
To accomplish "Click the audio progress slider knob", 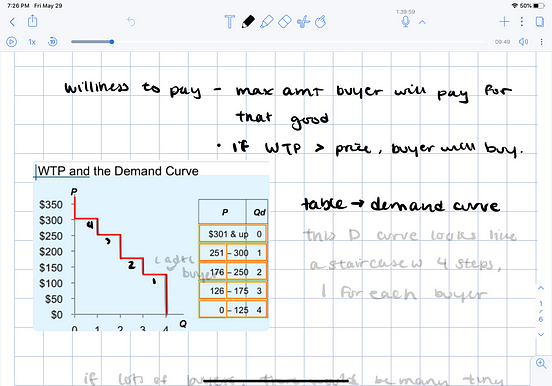I will pyautogui.click(x=112, y=42).
